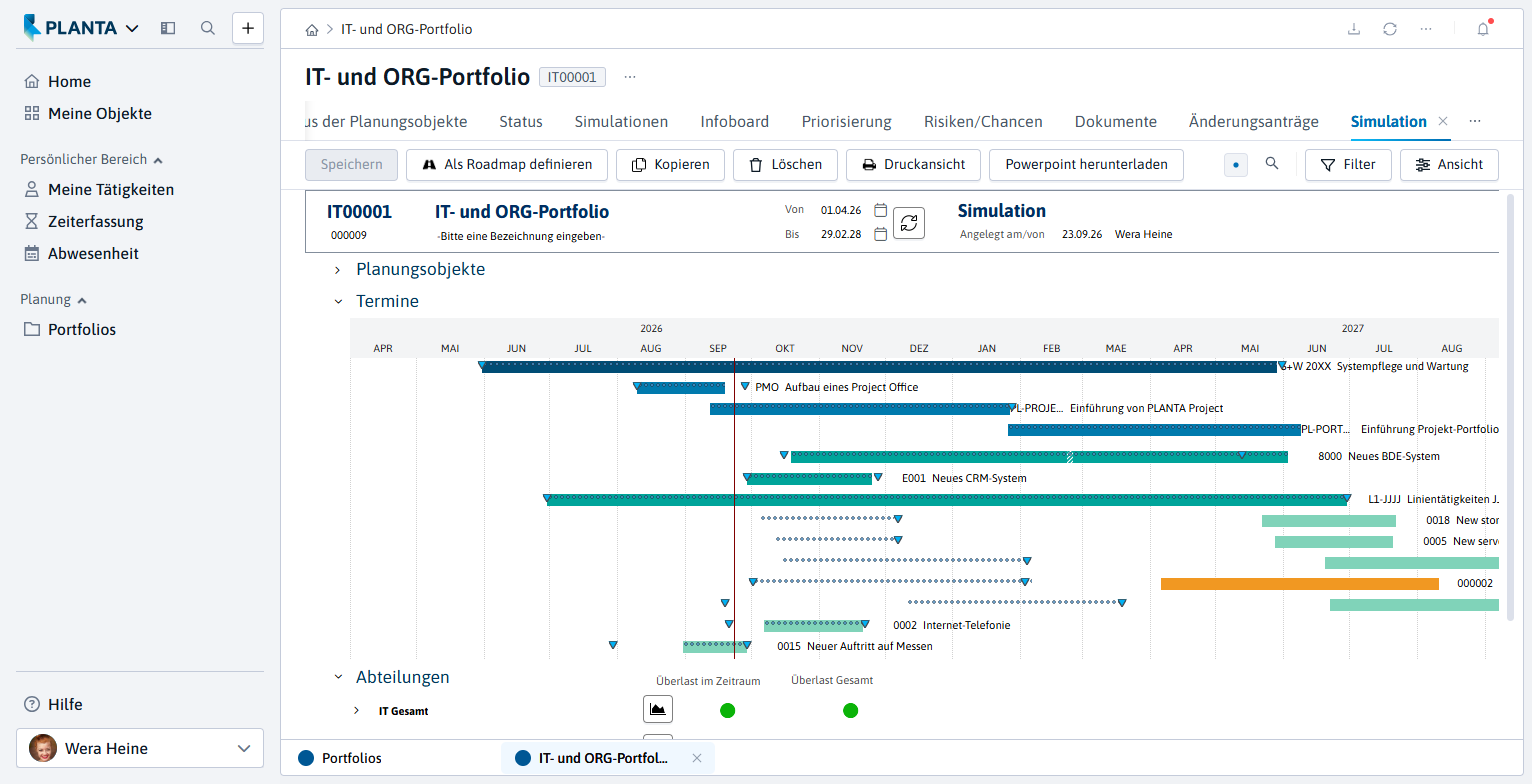Open the calendar picker for the Von date
1532x784 pixels.
tap(880, 210)
